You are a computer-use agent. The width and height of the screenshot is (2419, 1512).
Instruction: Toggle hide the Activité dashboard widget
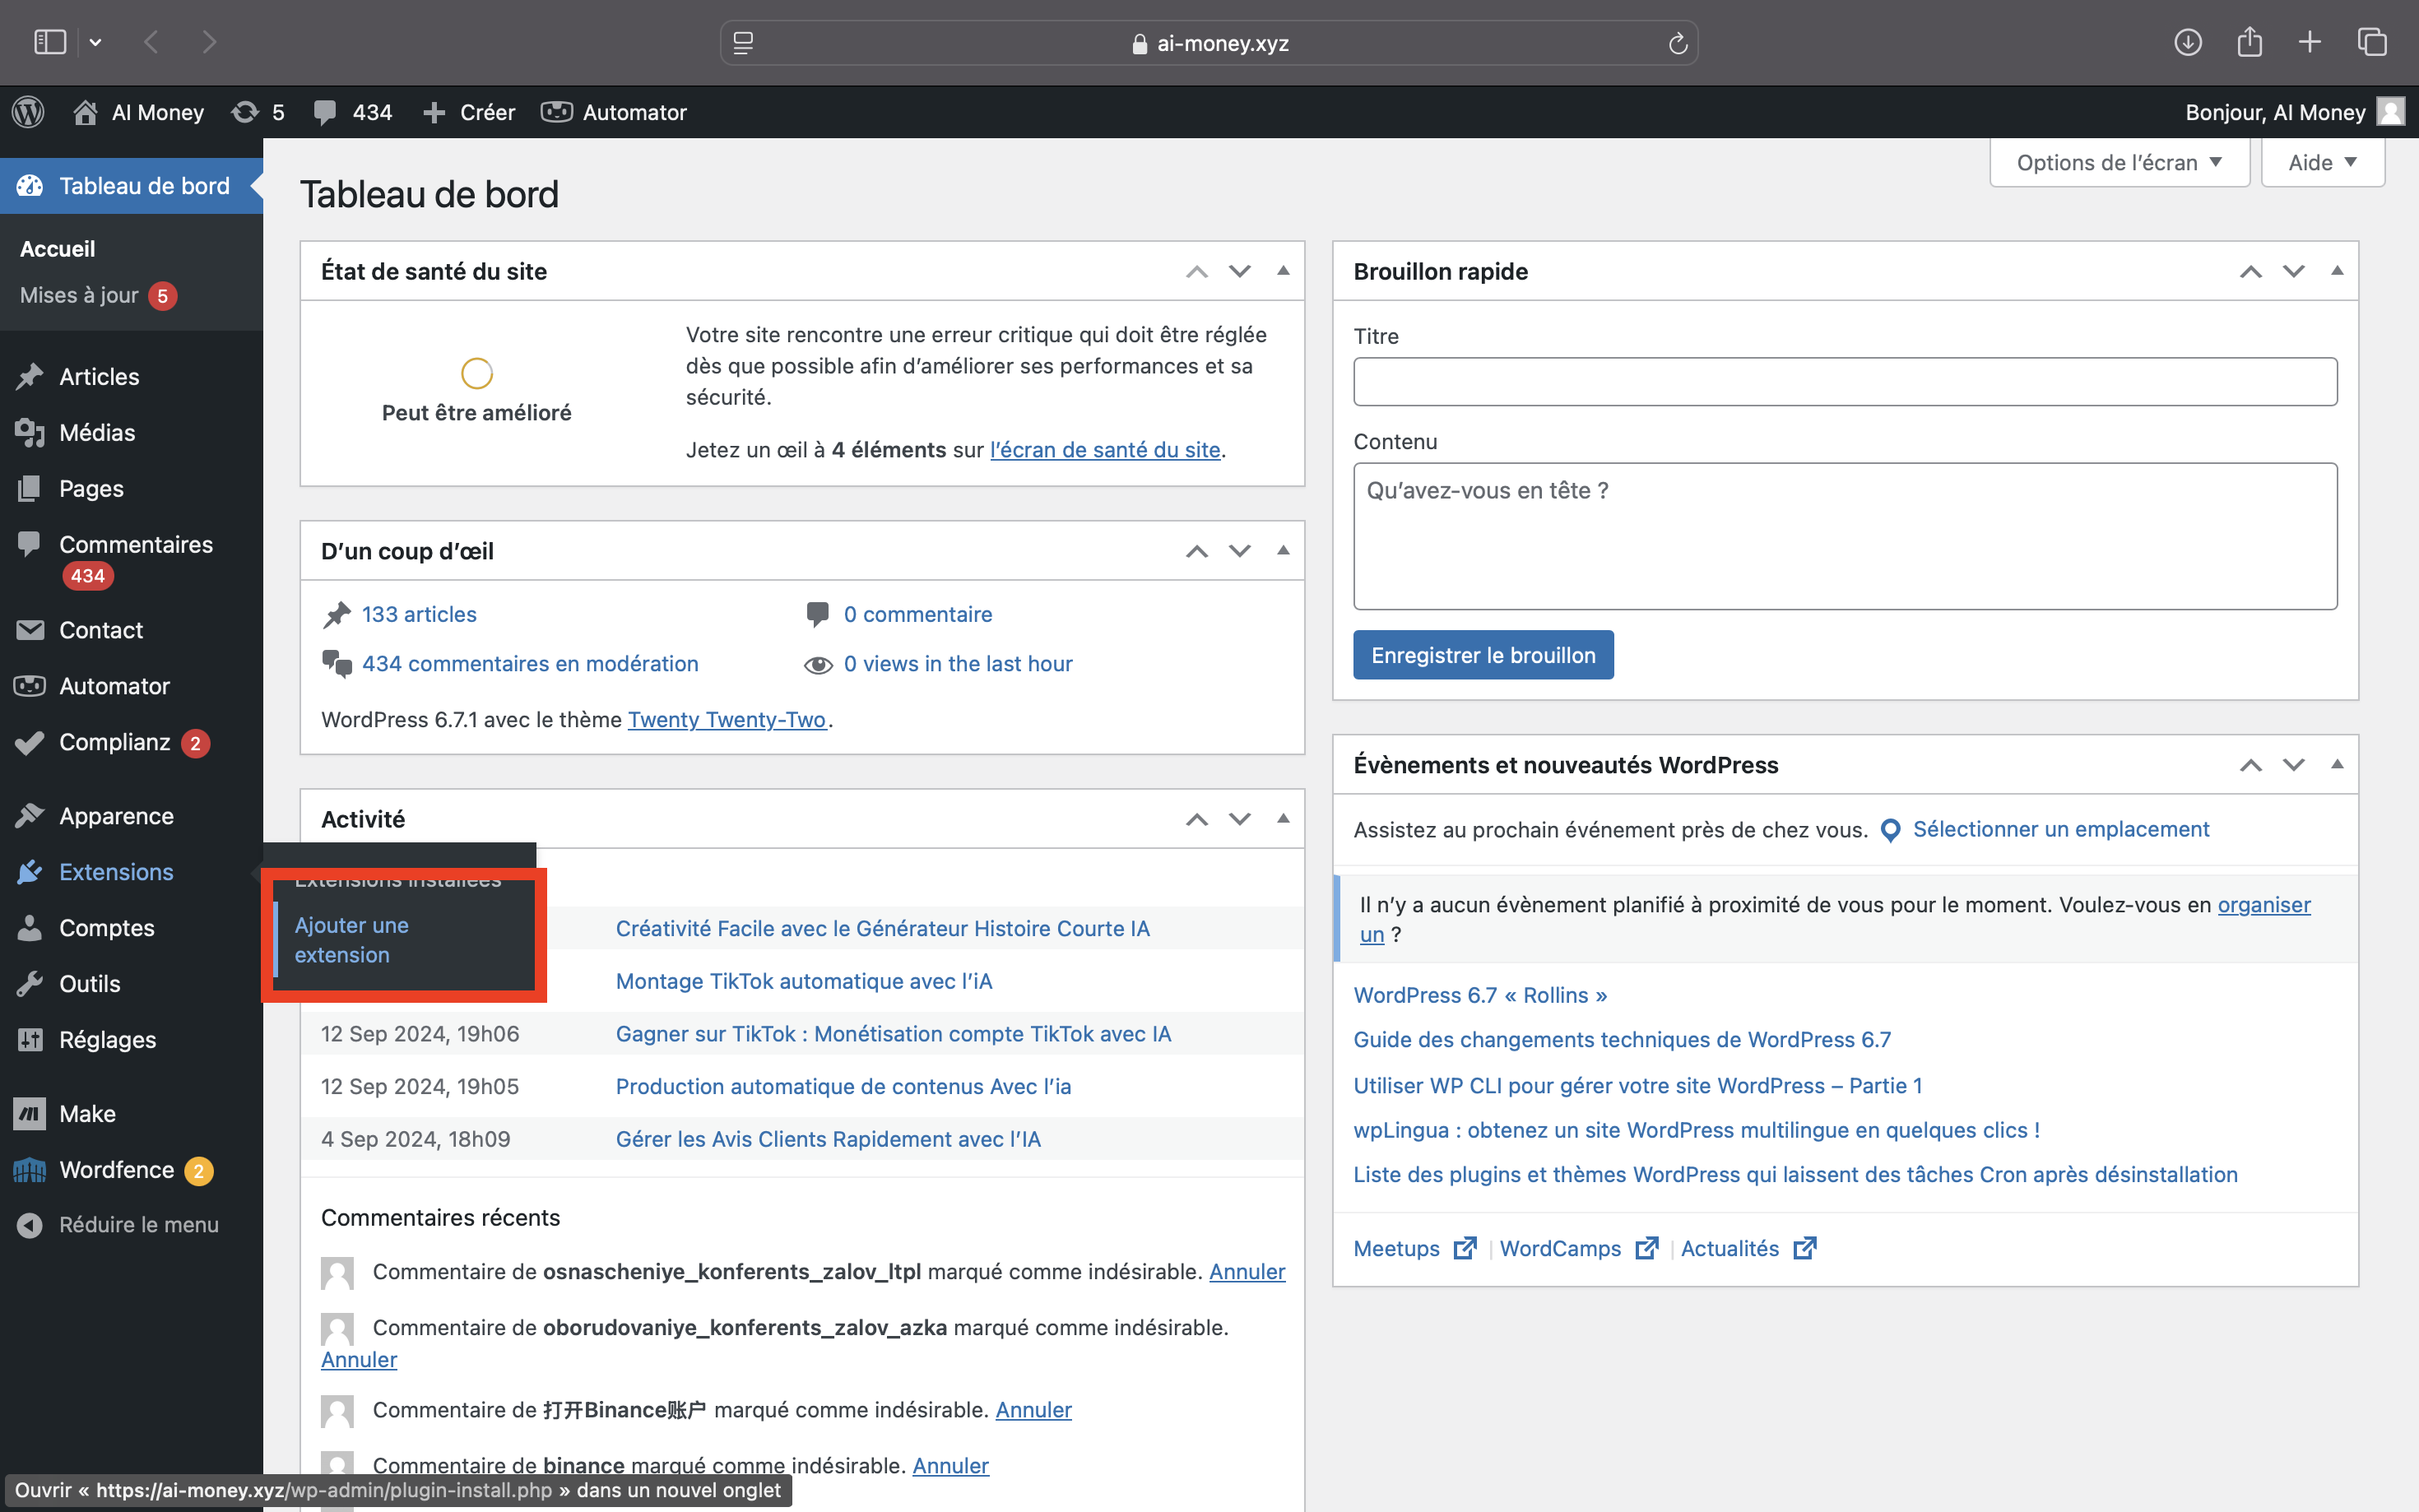click(1280, 819)
